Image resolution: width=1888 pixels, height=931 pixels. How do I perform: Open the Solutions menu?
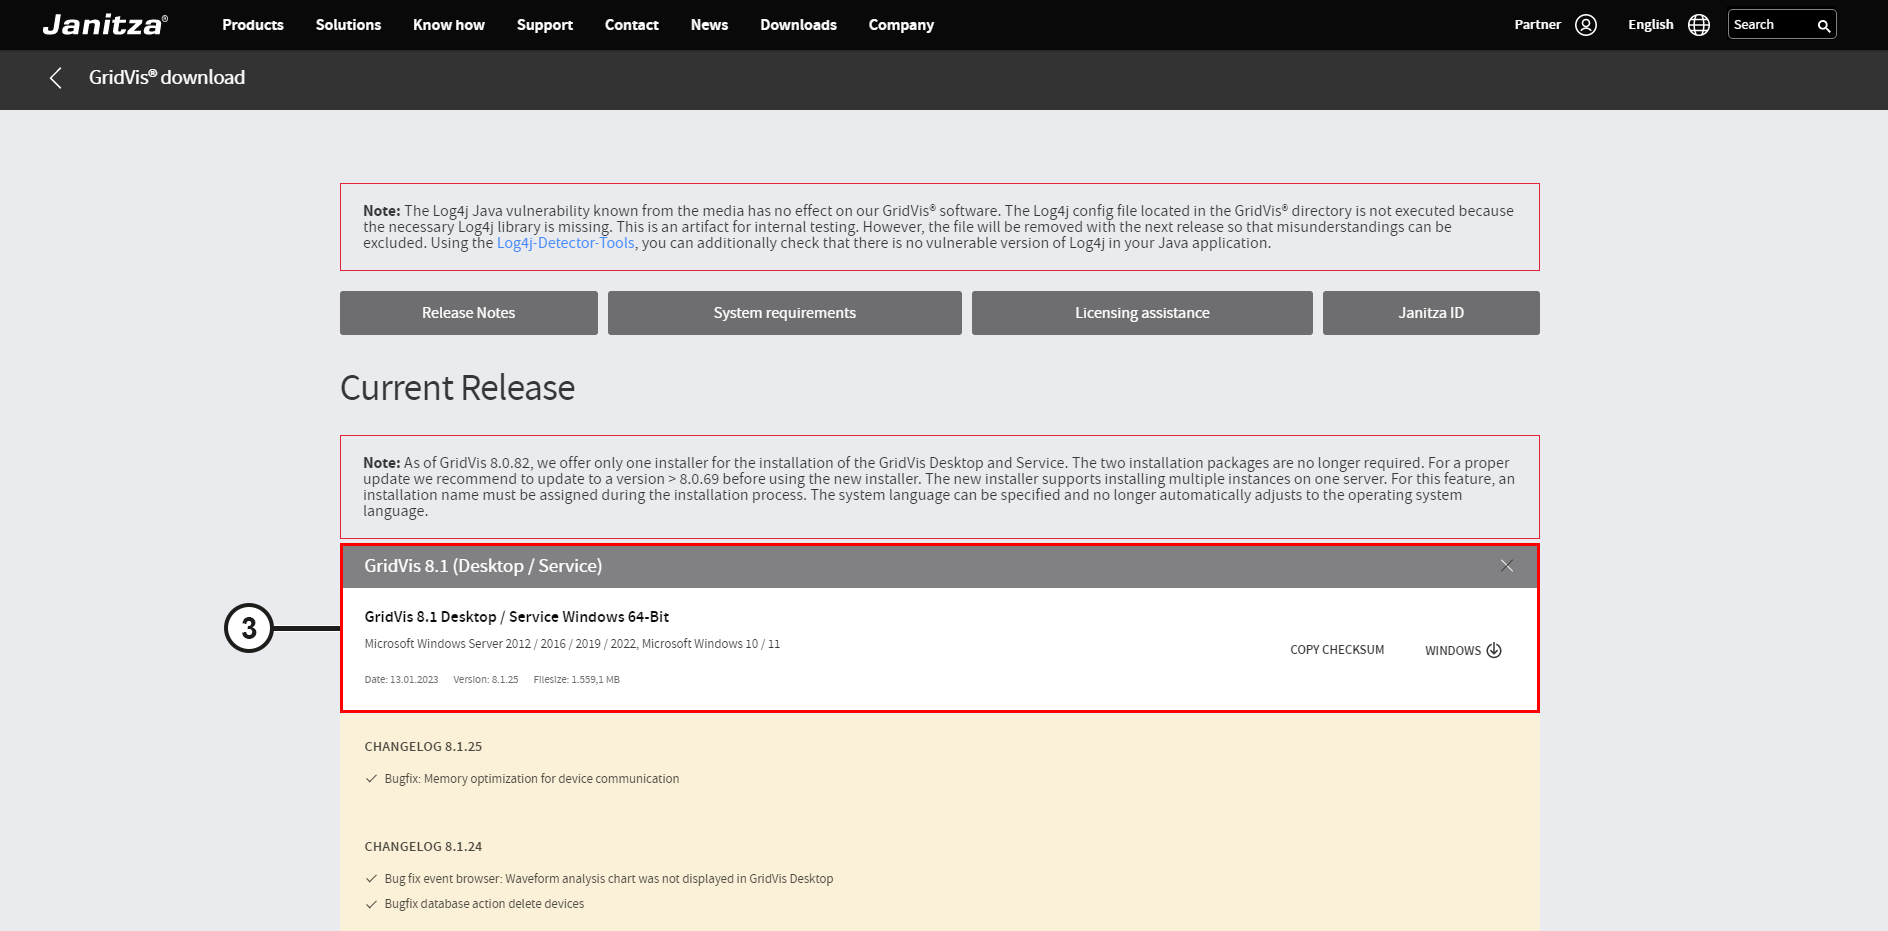click(348, 25)
